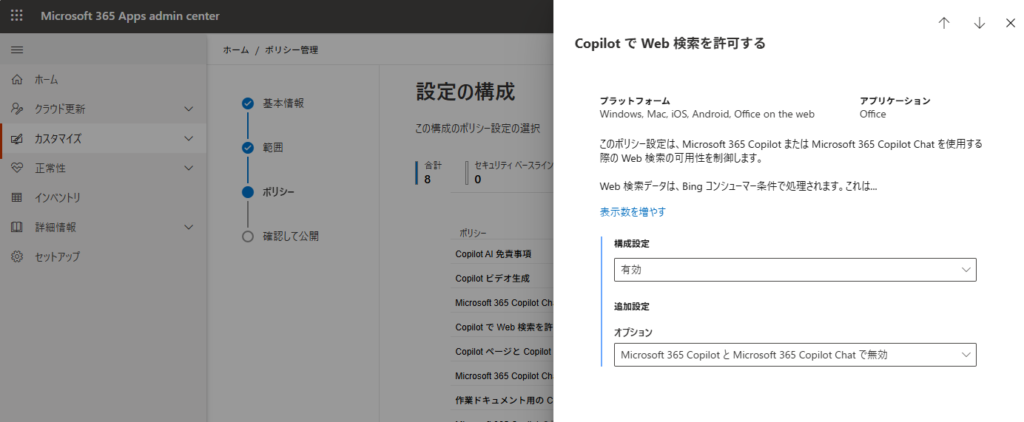
Task: Go to previous policy with up arrow
Action: (944, 23)
